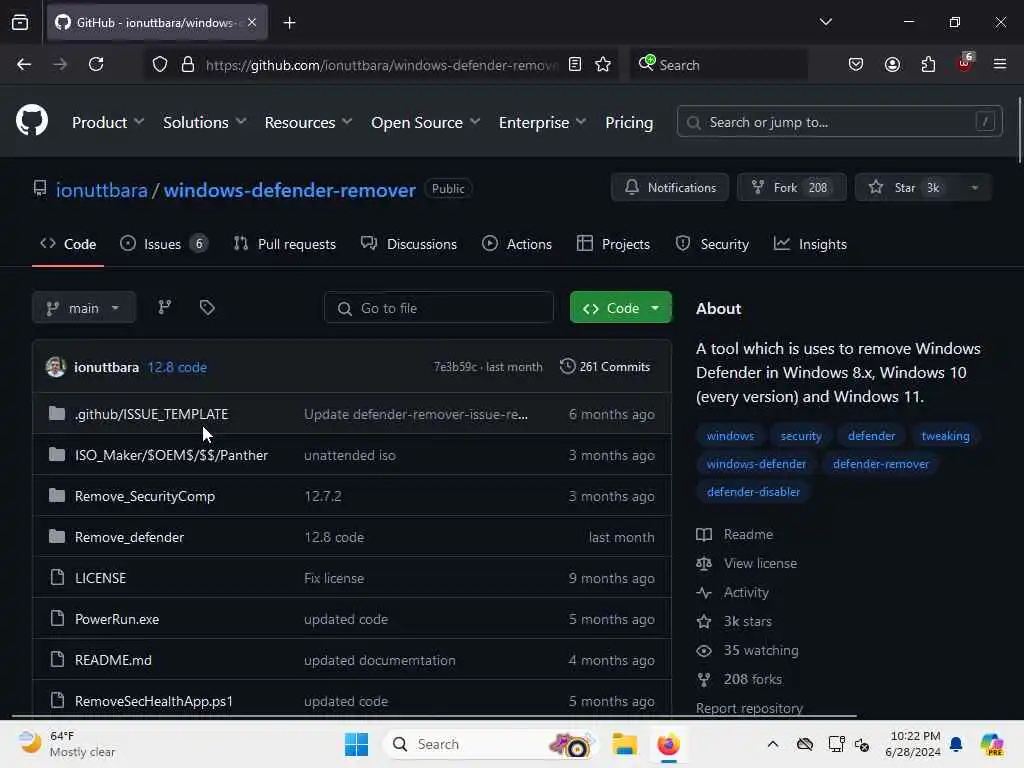Click the Firefox address bar URL
Viewport: 1024px width, 768px height.
382,65
